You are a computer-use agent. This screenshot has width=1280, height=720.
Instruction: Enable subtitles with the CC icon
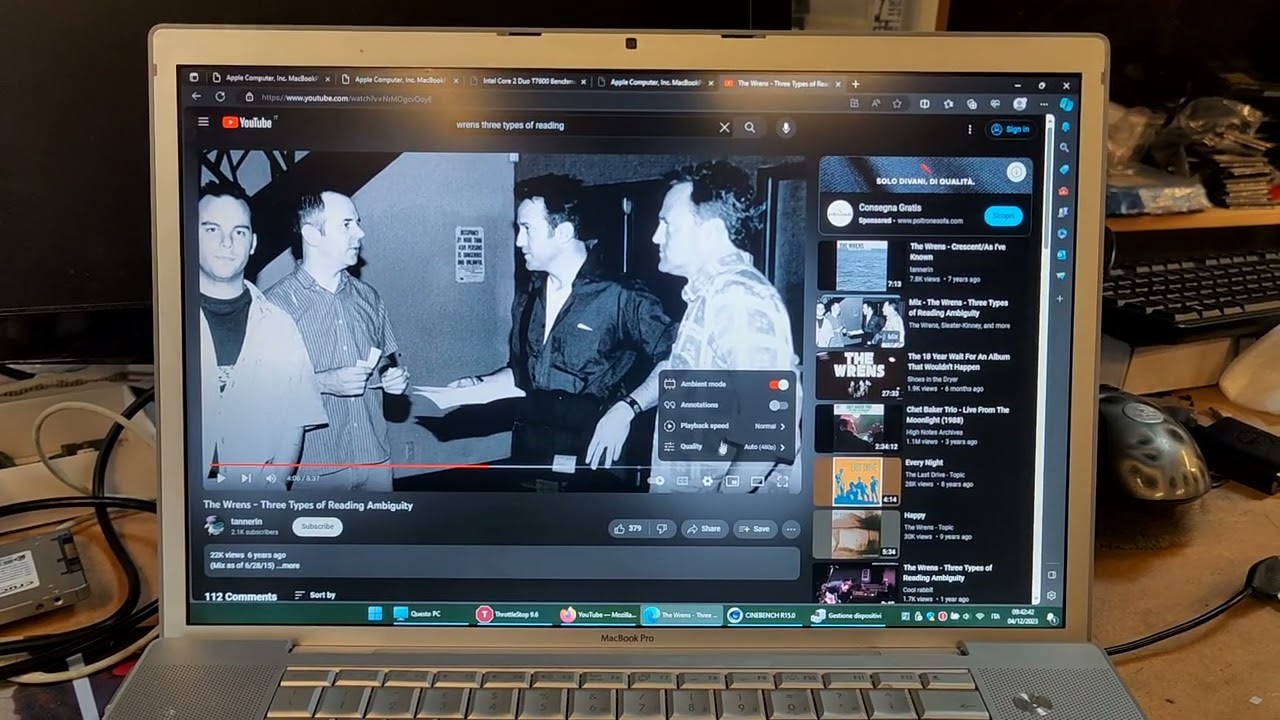[683, 481]
